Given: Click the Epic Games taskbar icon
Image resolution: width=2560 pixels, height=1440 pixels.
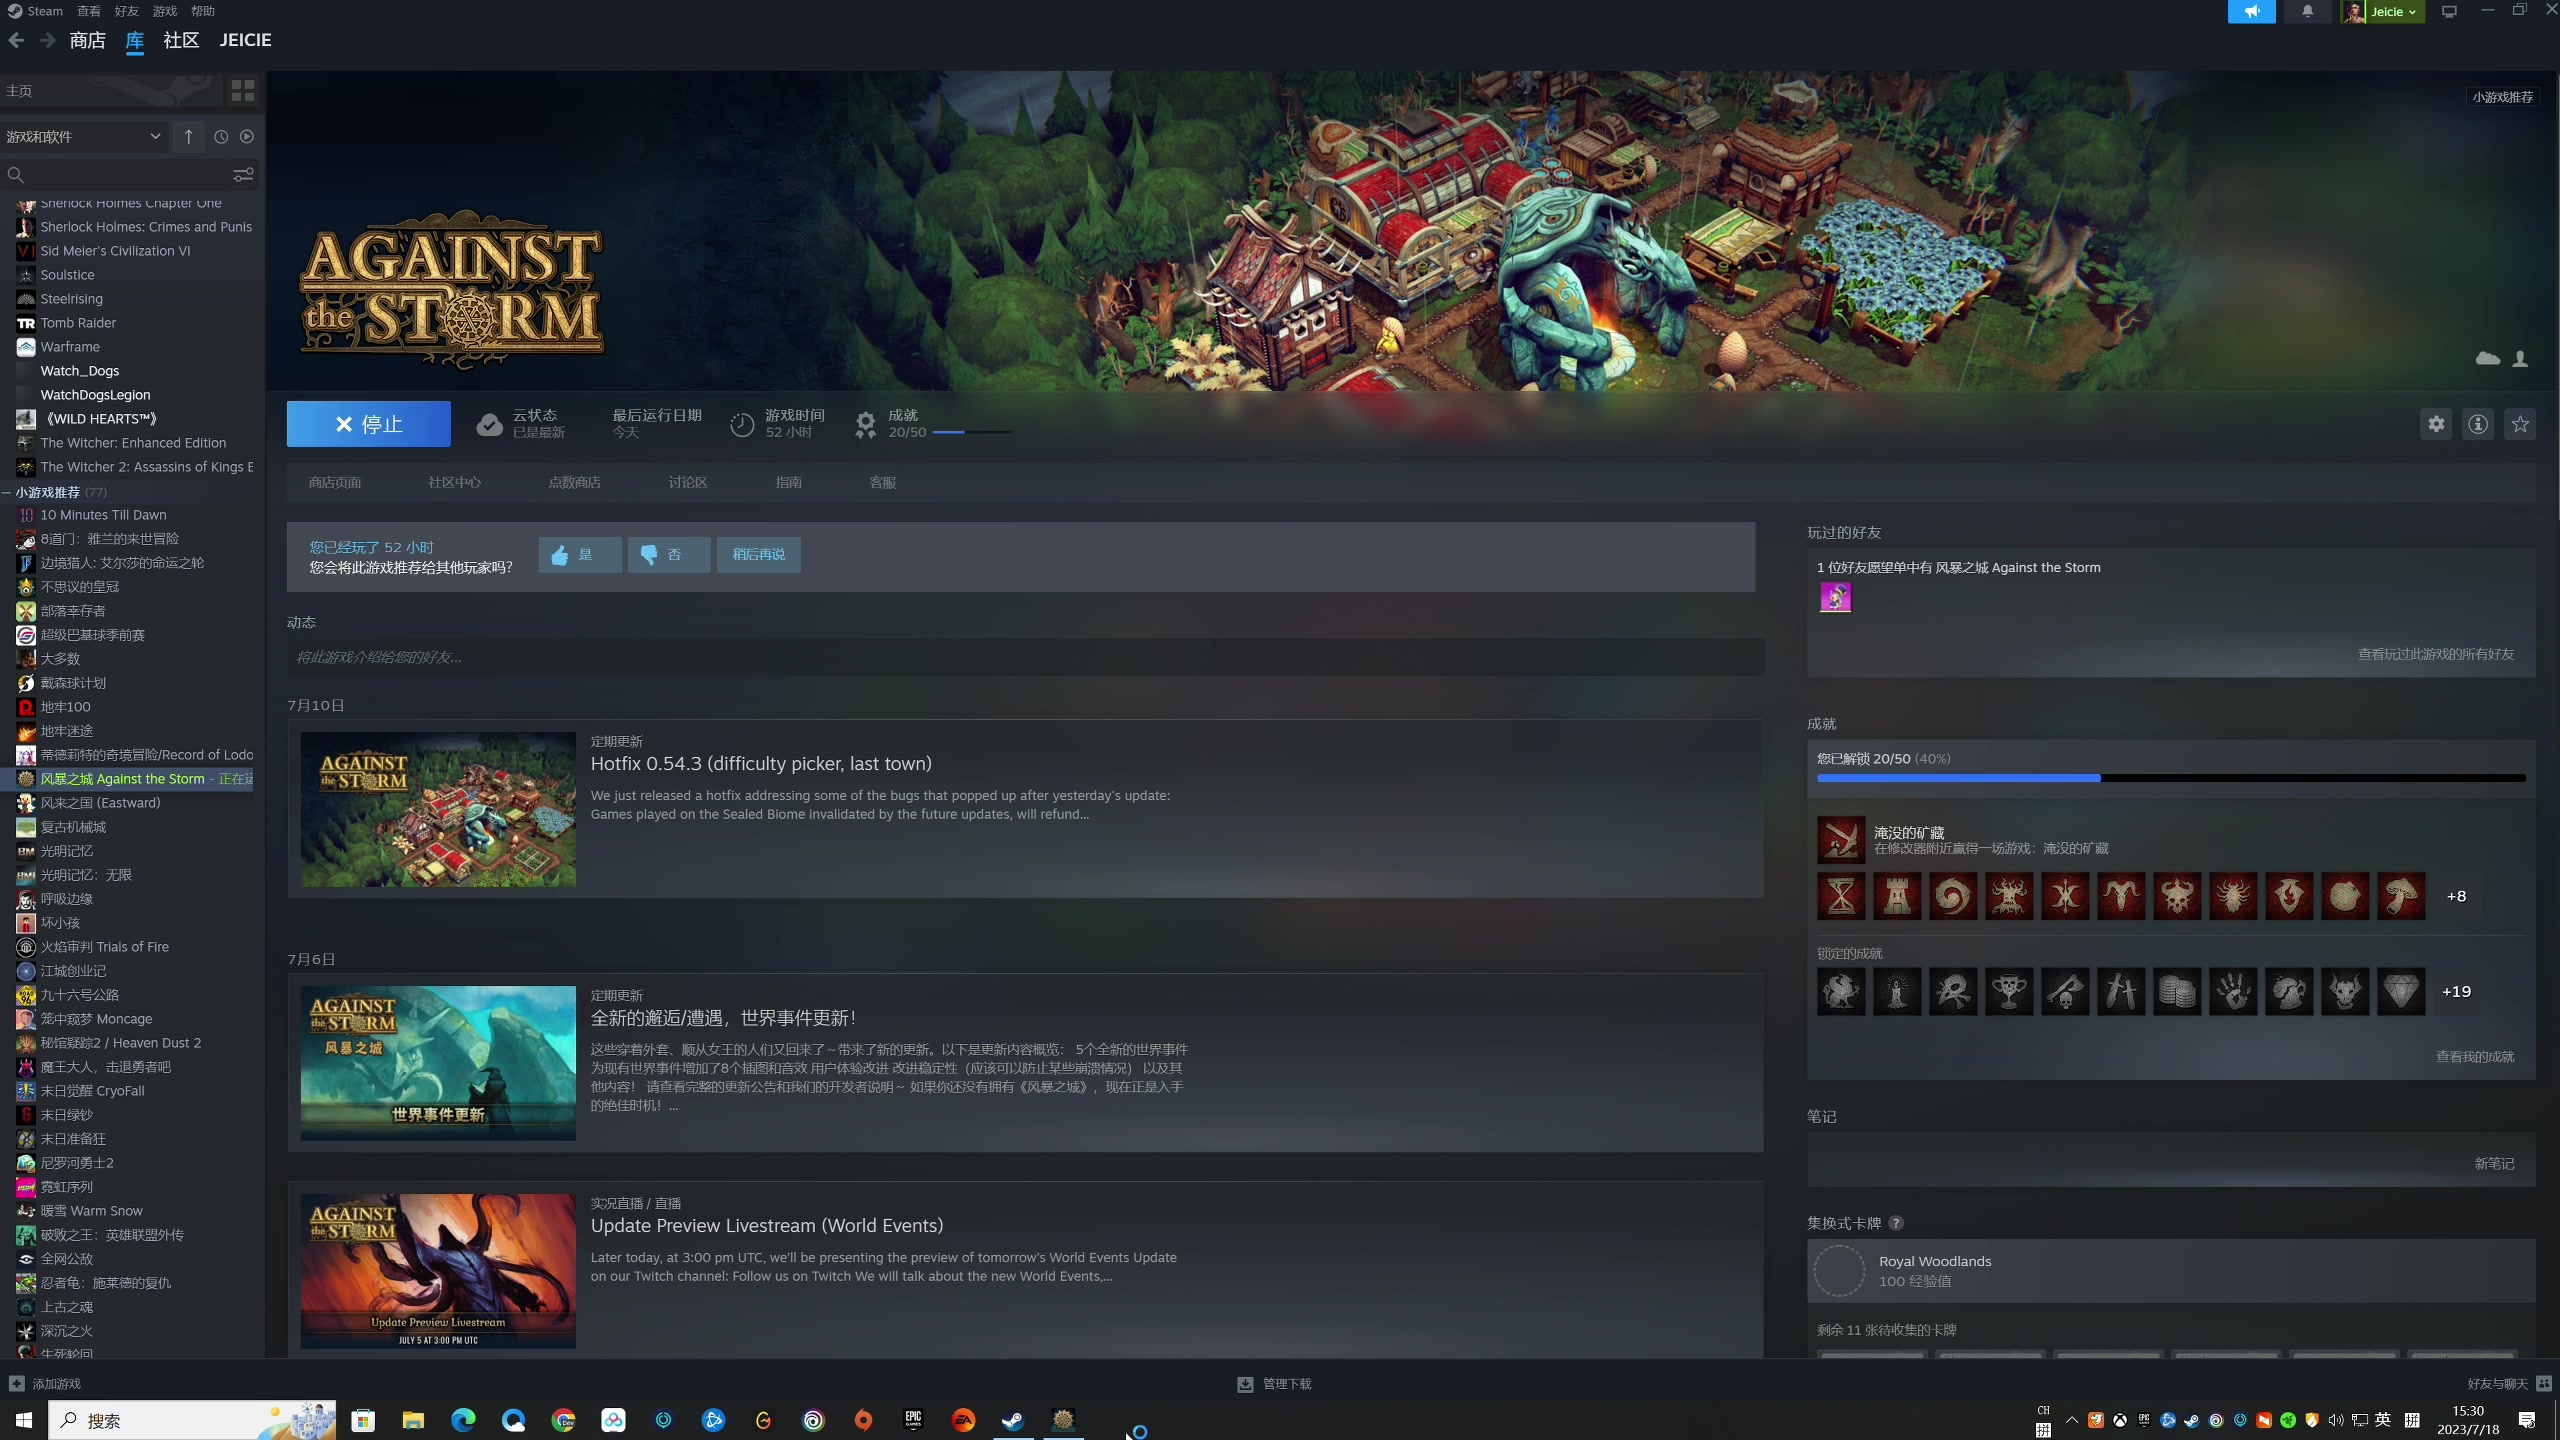Looking at the screenshot, I should click(x=913, y=1420).
